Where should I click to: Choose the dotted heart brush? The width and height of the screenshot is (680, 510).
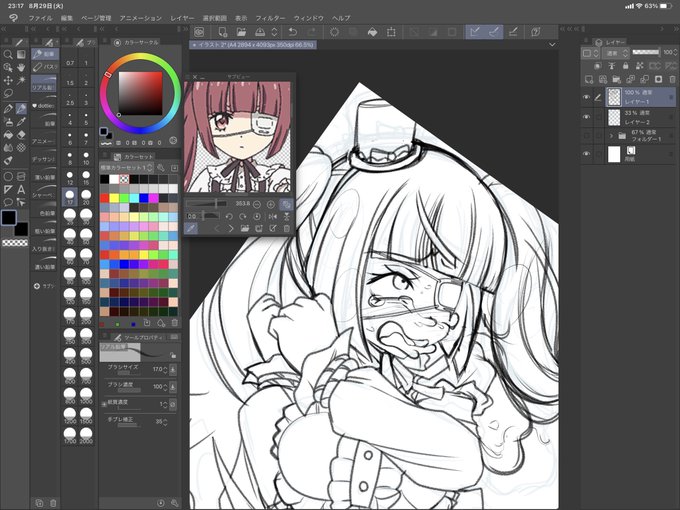44,104
